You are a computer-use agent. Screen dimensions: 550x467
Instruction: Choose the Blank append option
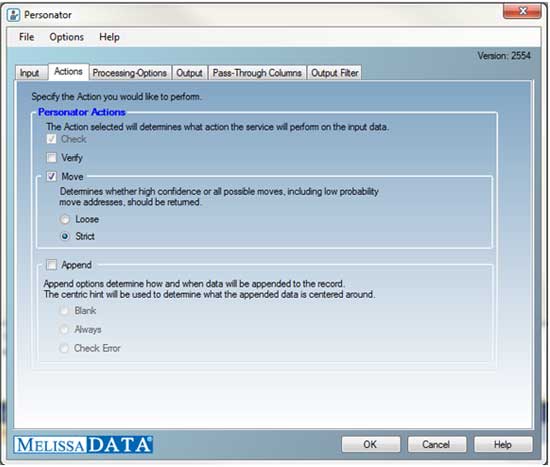pyautogui.click(x=64, y=311)
